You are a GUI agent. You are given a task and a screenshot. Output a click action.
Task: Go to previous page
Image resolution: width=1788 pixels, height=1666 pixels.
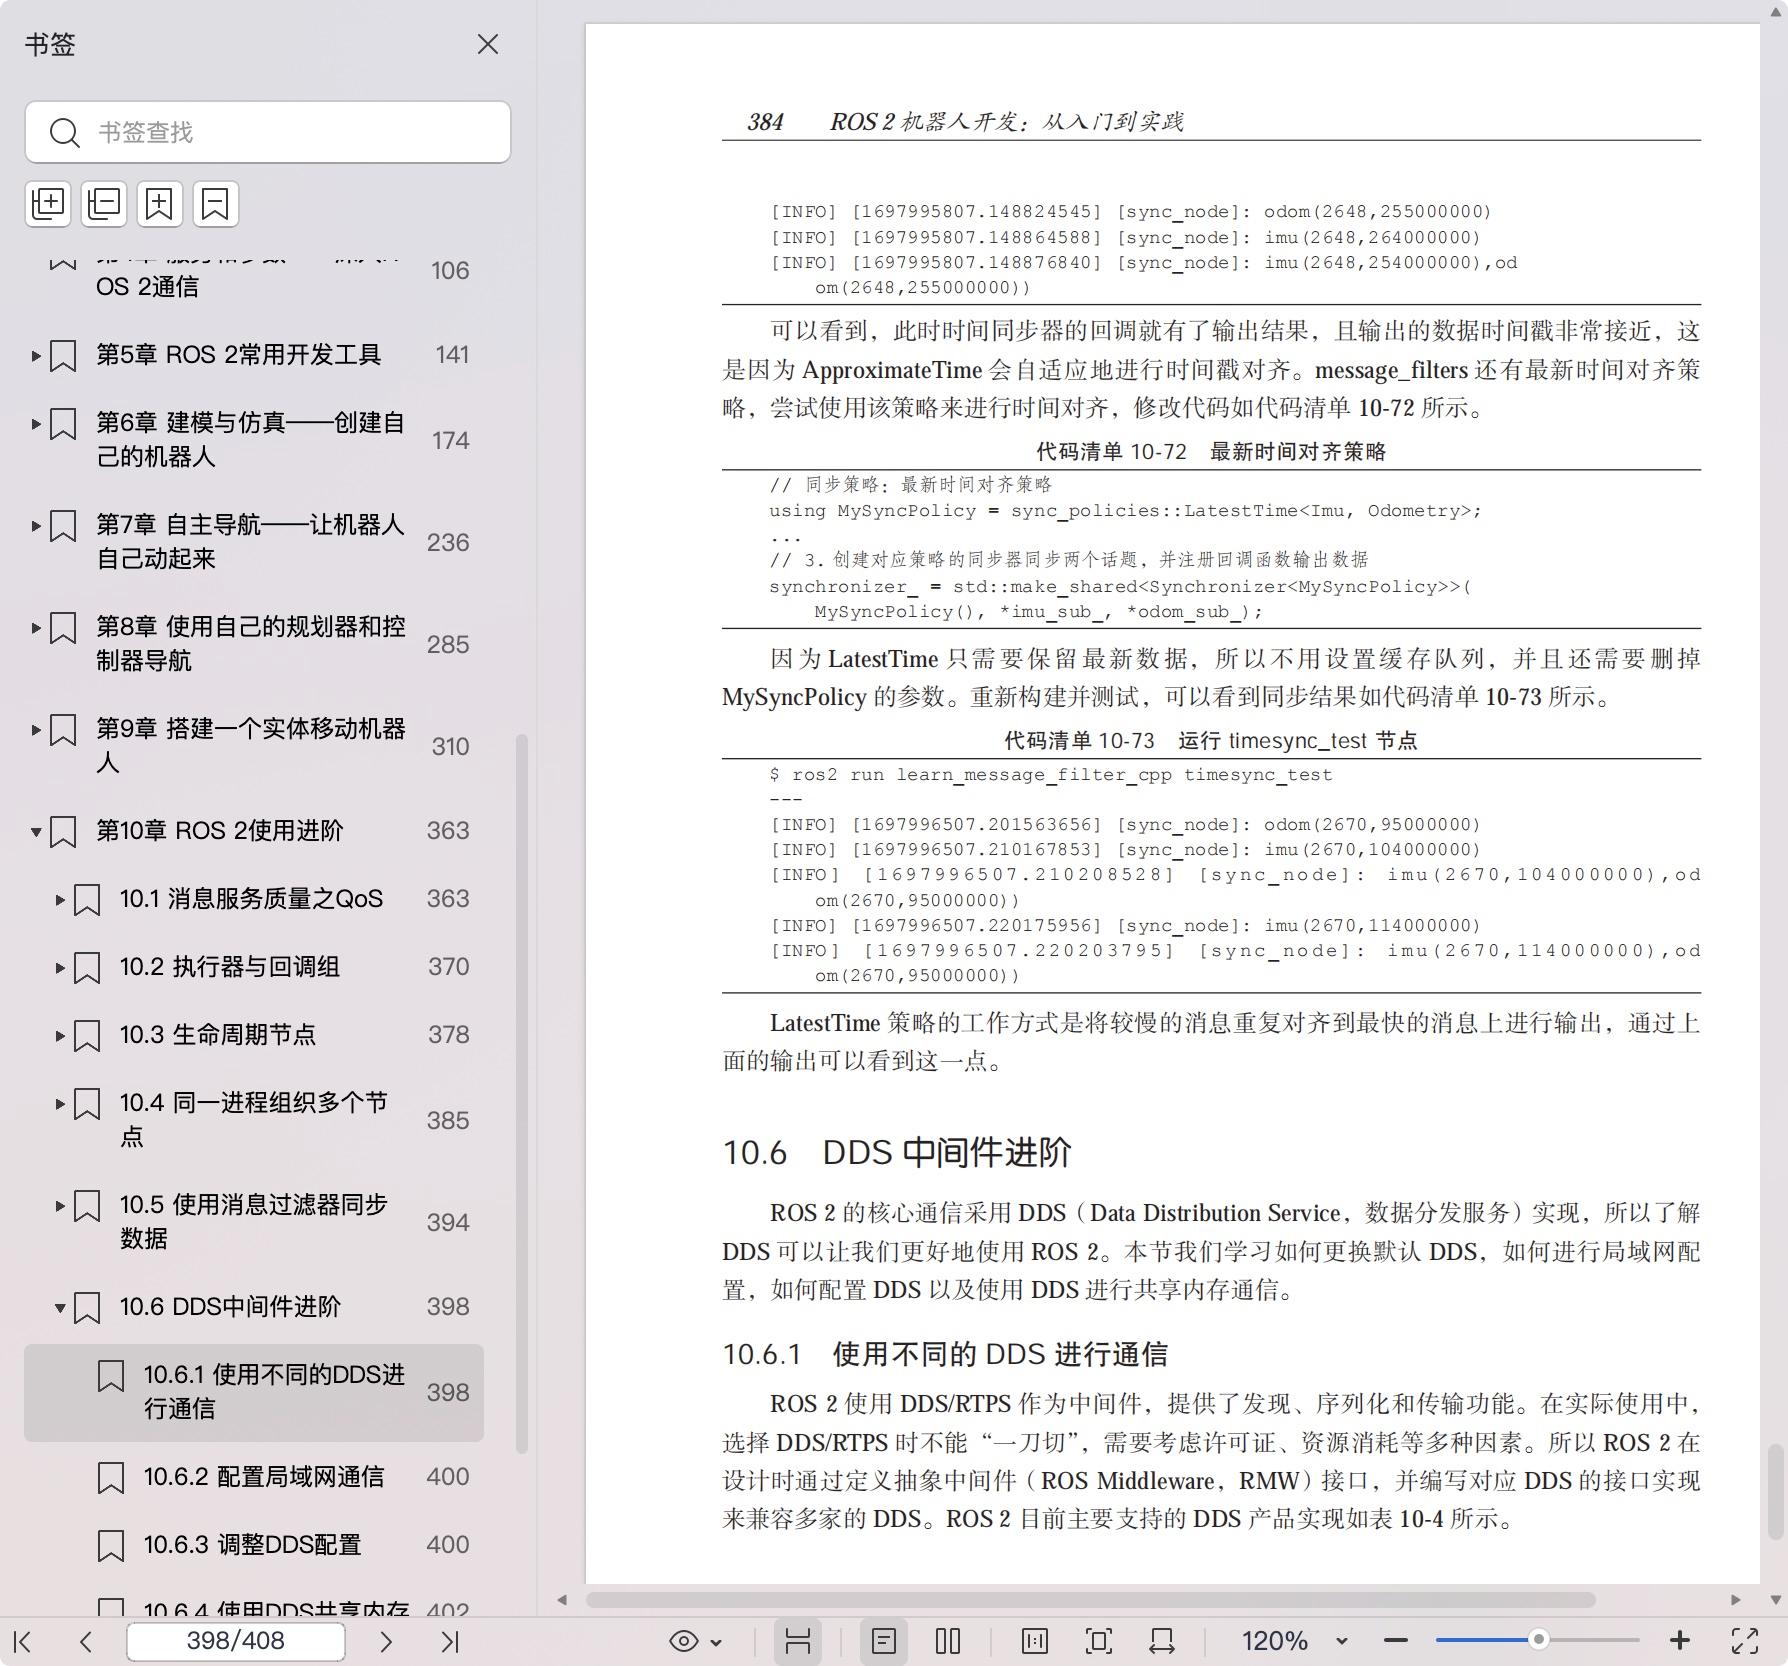86,1641
